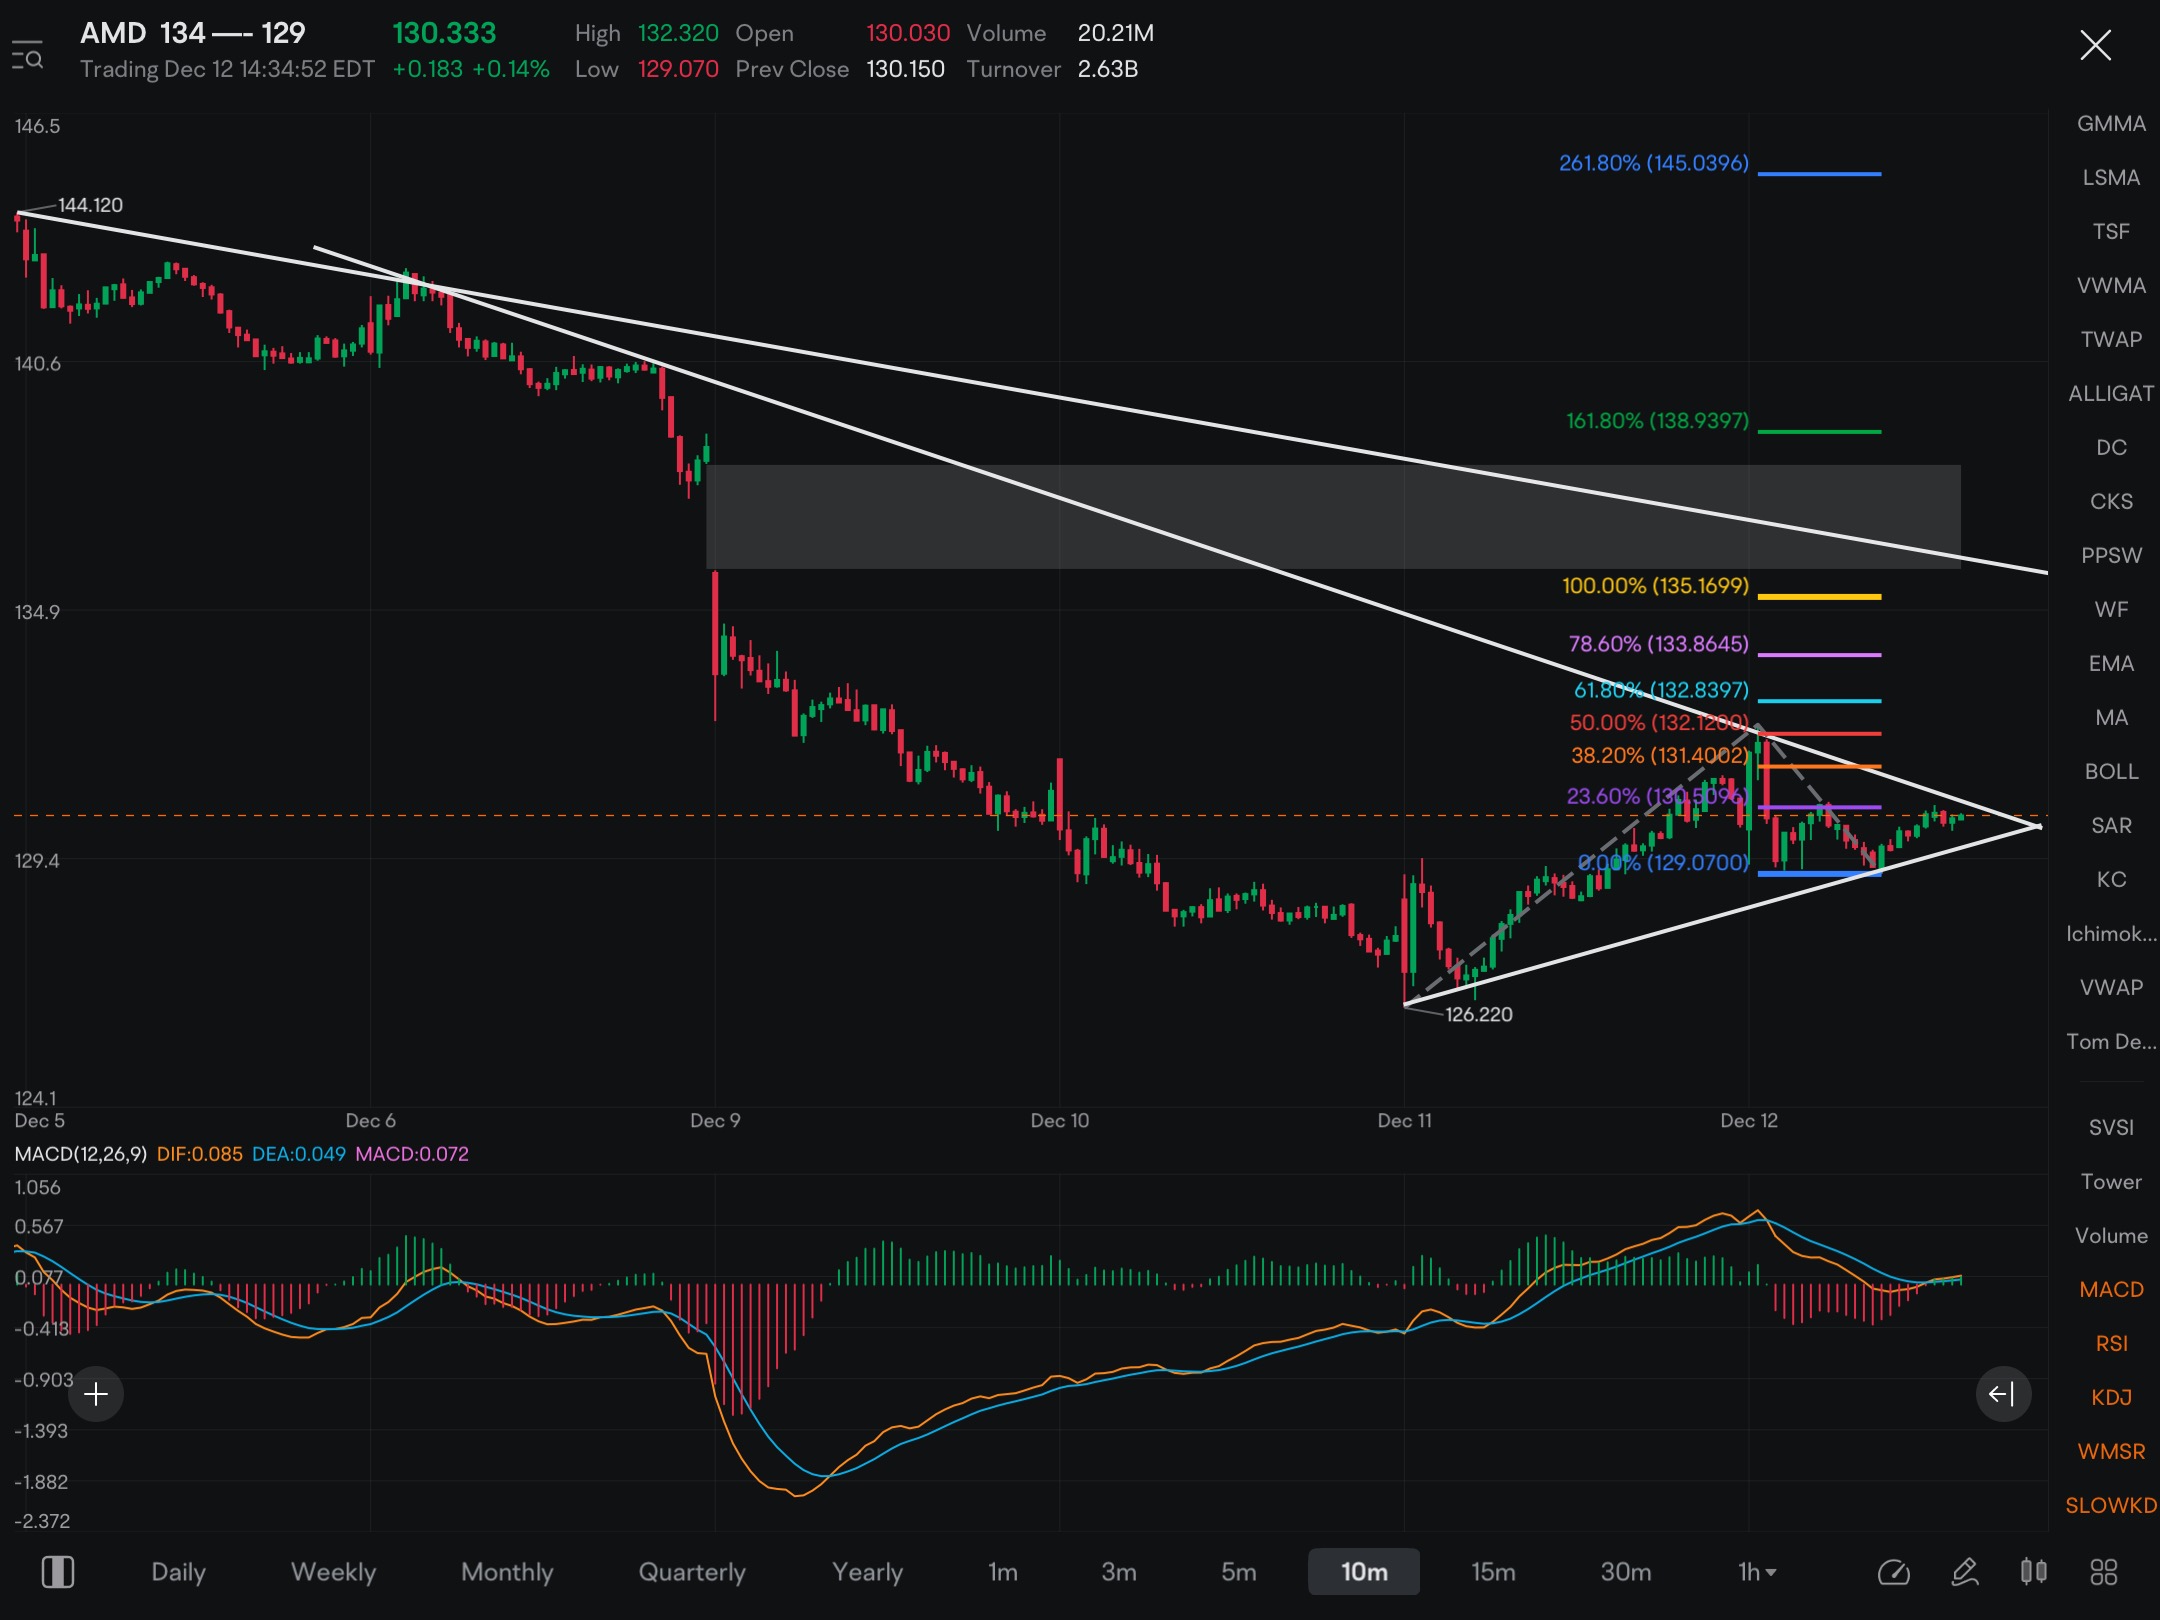This screenshot has height=1620, width=2160.
Task: Enable the TSF indicator
Action: [x=2111, y=232]
